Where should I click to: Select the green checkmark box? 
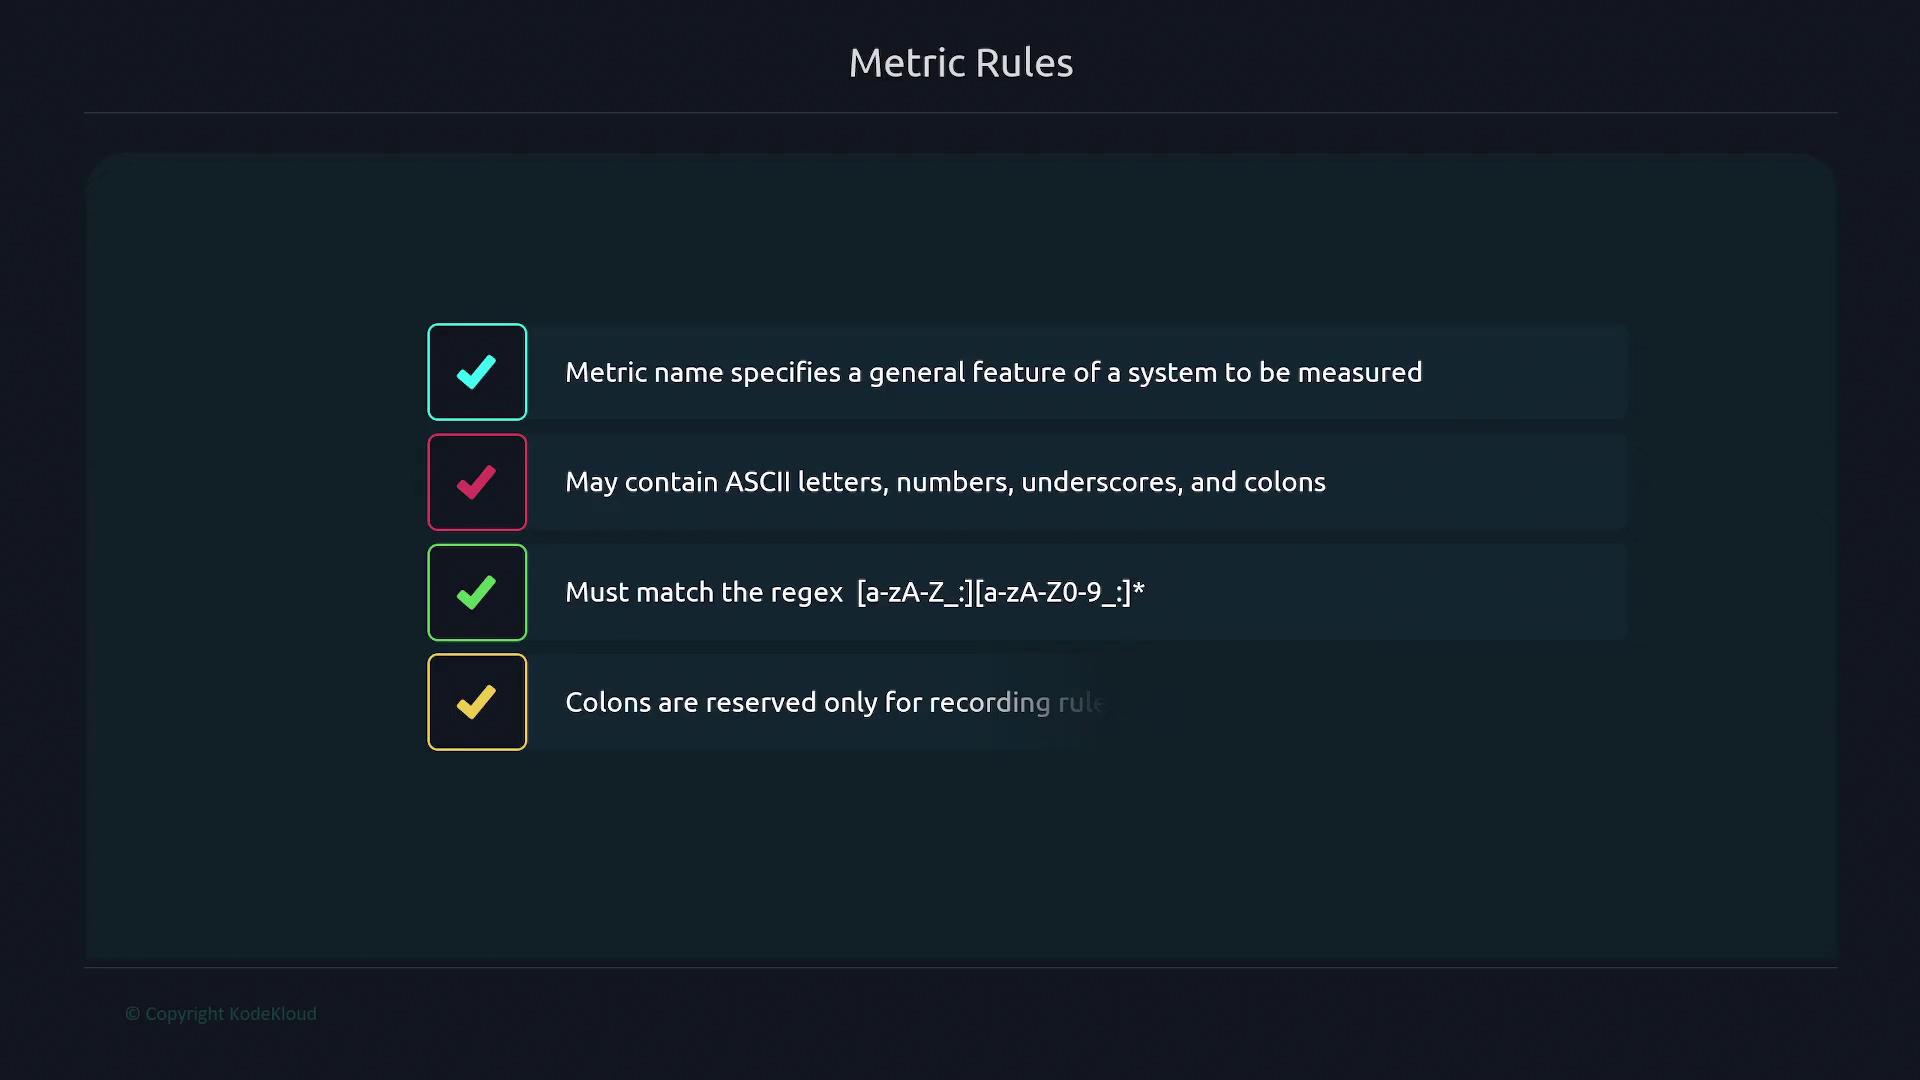477,592
